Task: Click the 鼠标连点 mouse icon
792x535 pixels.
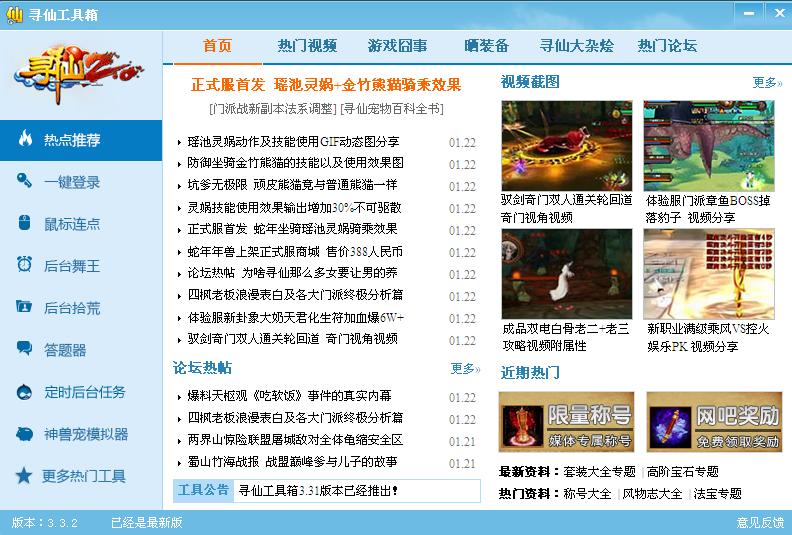Action: tap(24, 222)
